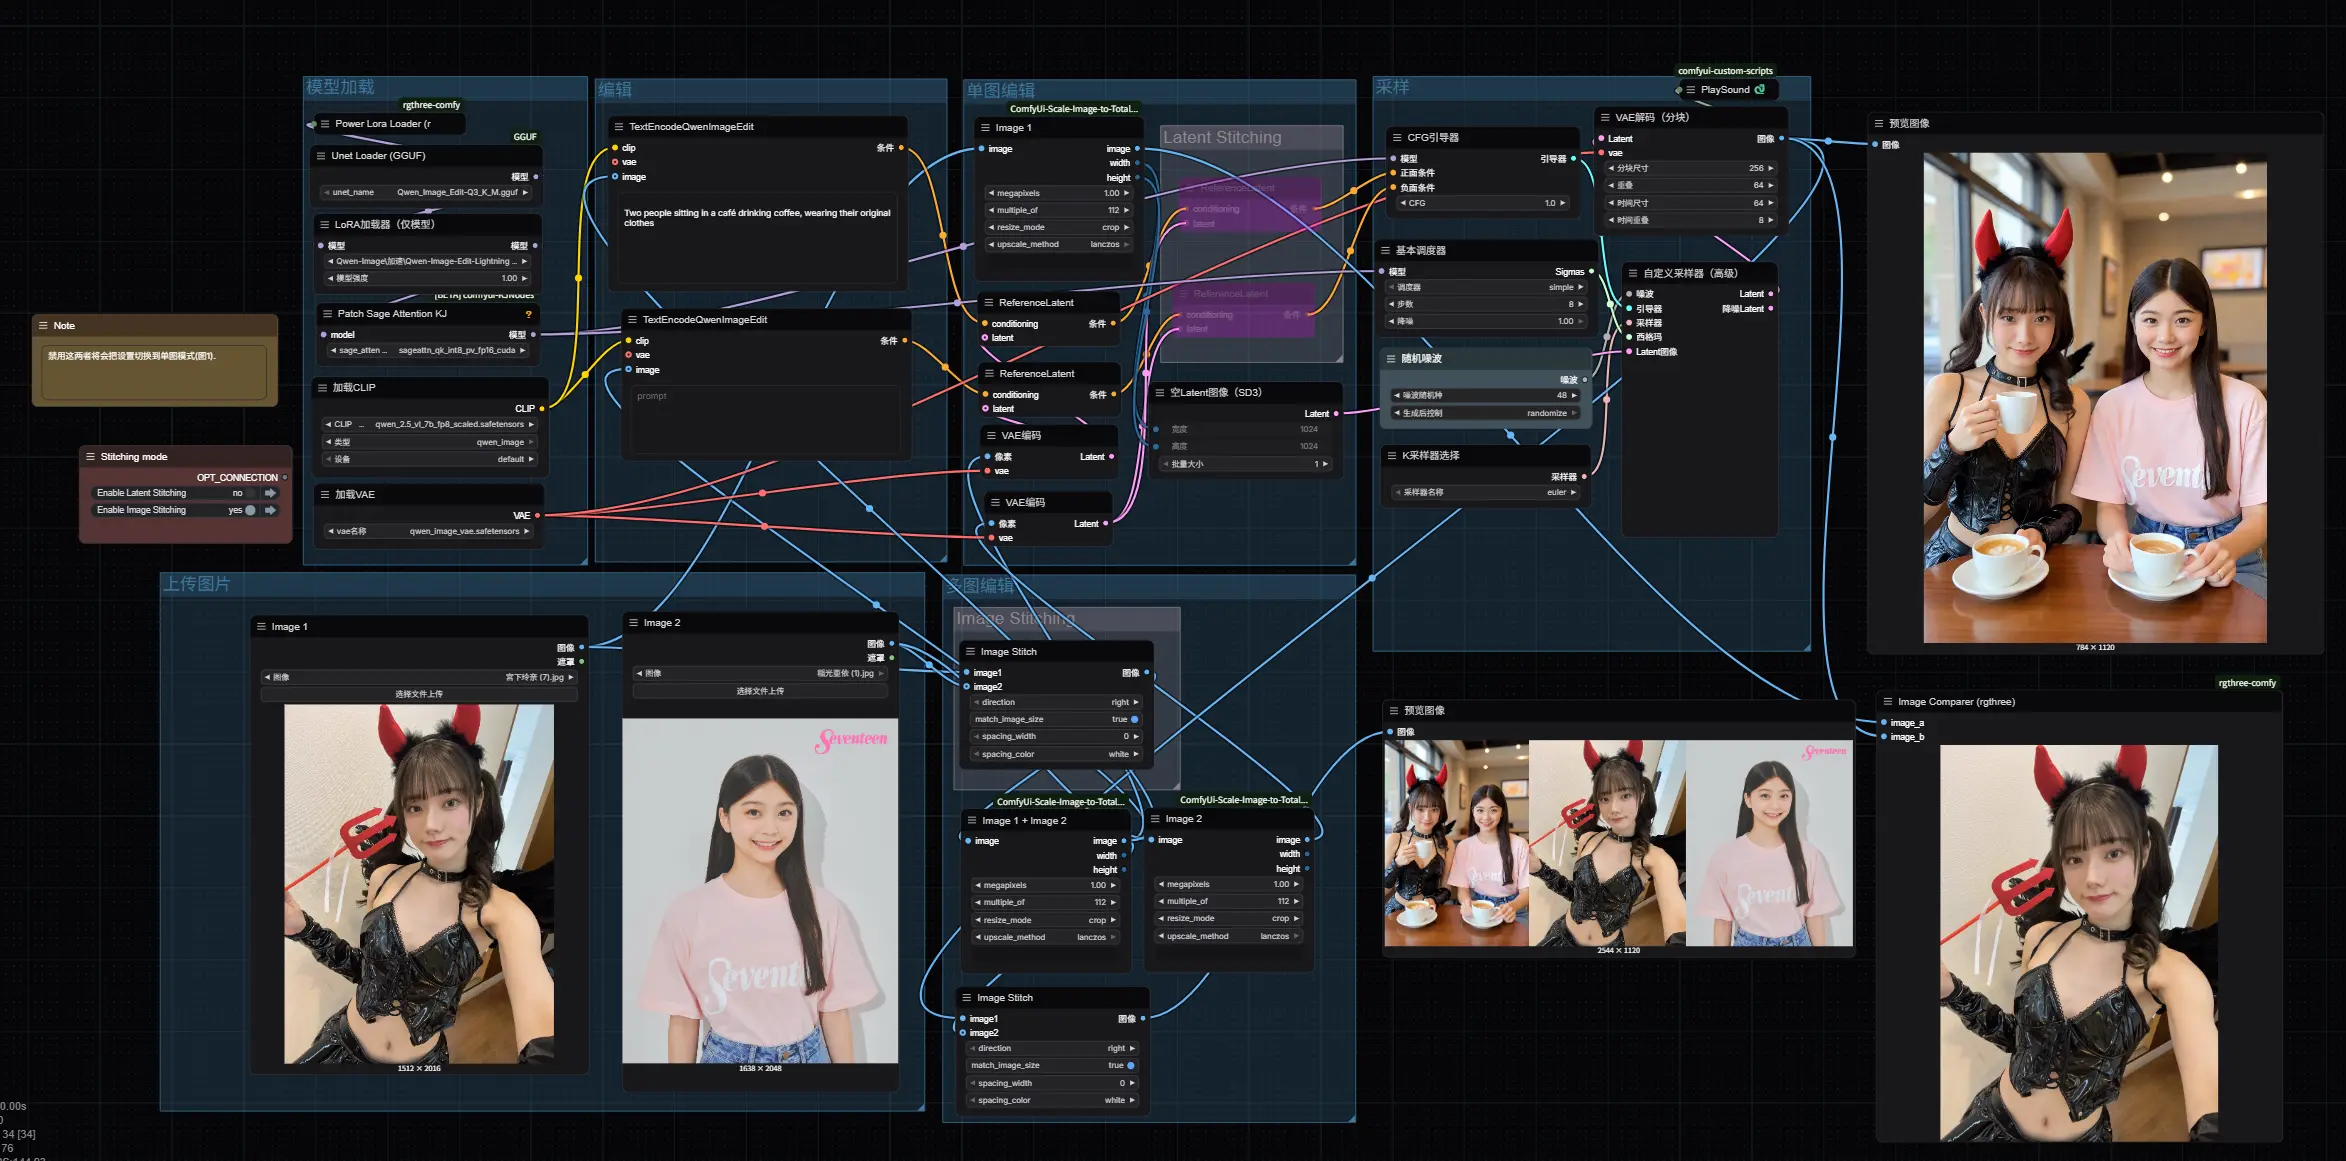Screen dimensions: 2346x1161
Task: Click the PlaySound node's green sound icon
Action: pos(1760,89)
